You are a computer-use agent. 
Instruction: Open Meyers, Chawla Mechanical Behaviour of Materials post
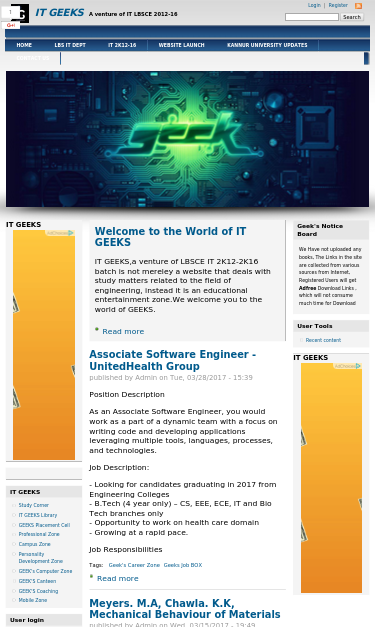[185, 609]
